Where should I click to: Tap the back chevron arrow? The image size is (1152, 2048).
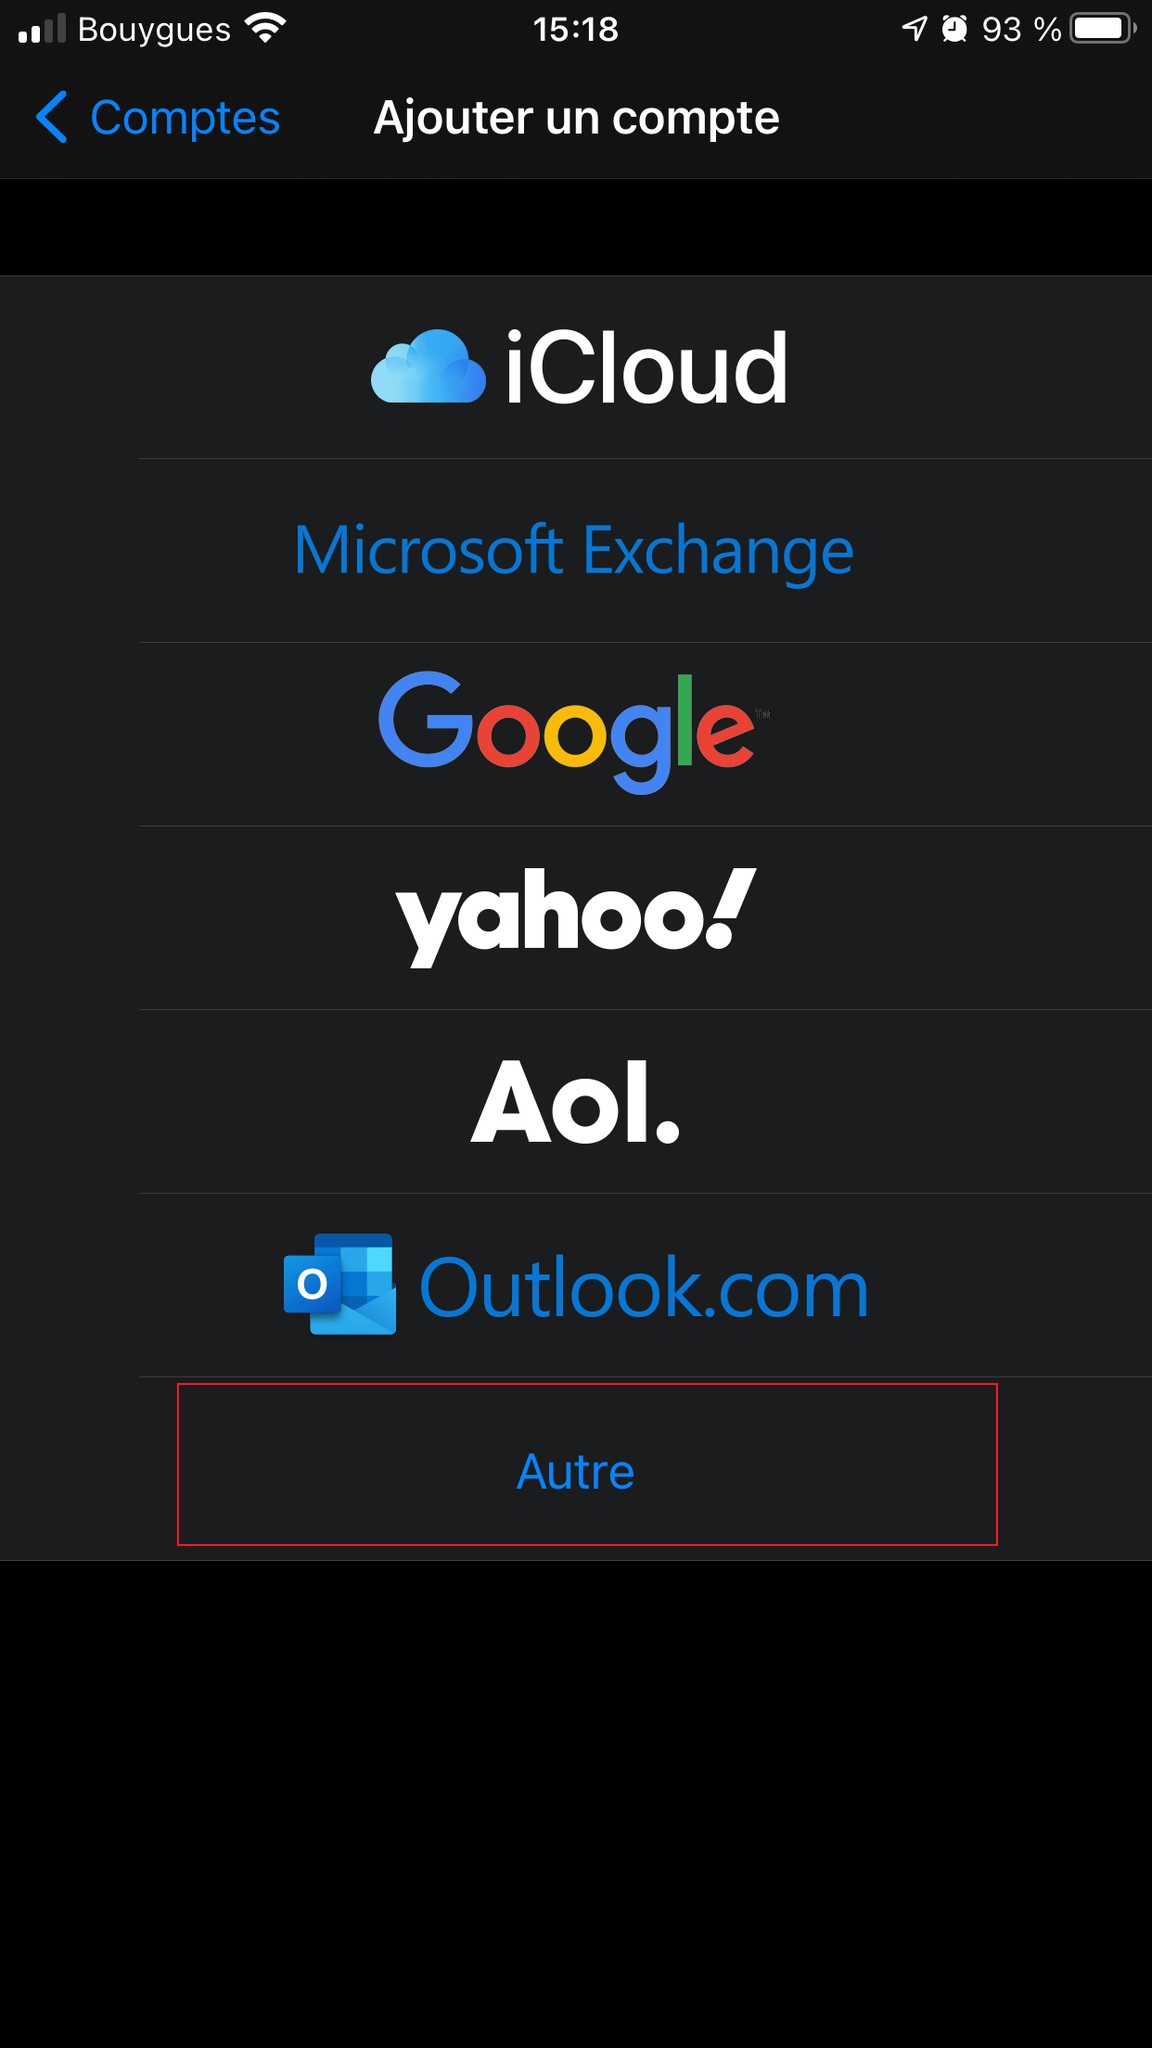52,117
